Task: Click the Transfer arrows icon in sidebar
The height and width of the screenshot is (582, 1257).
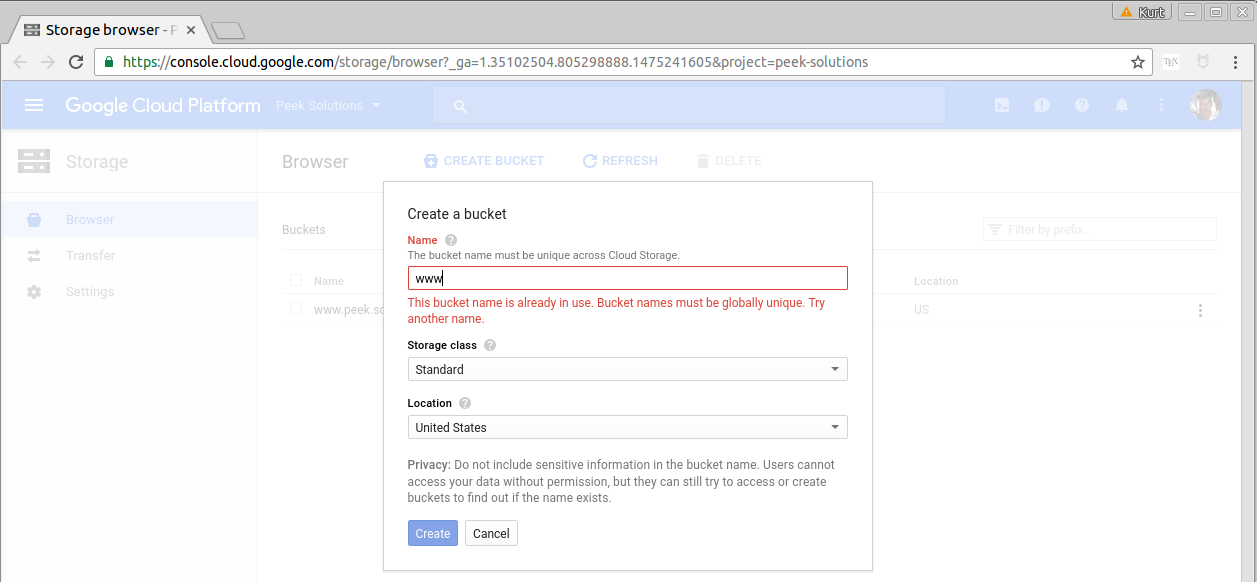Action: pos(34,255)
